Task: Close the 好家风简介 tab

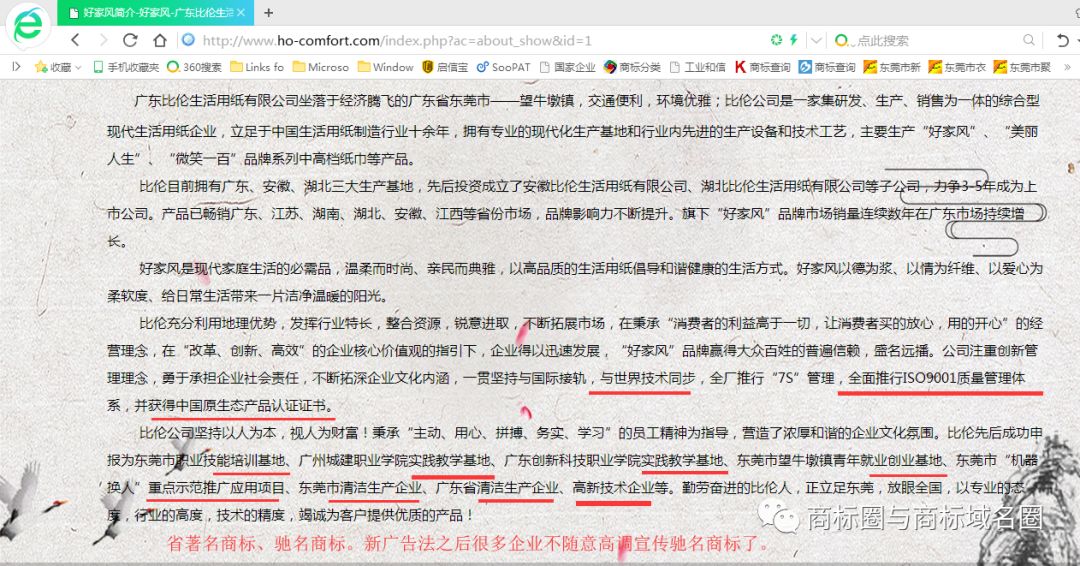Action: tap(241, 12)
